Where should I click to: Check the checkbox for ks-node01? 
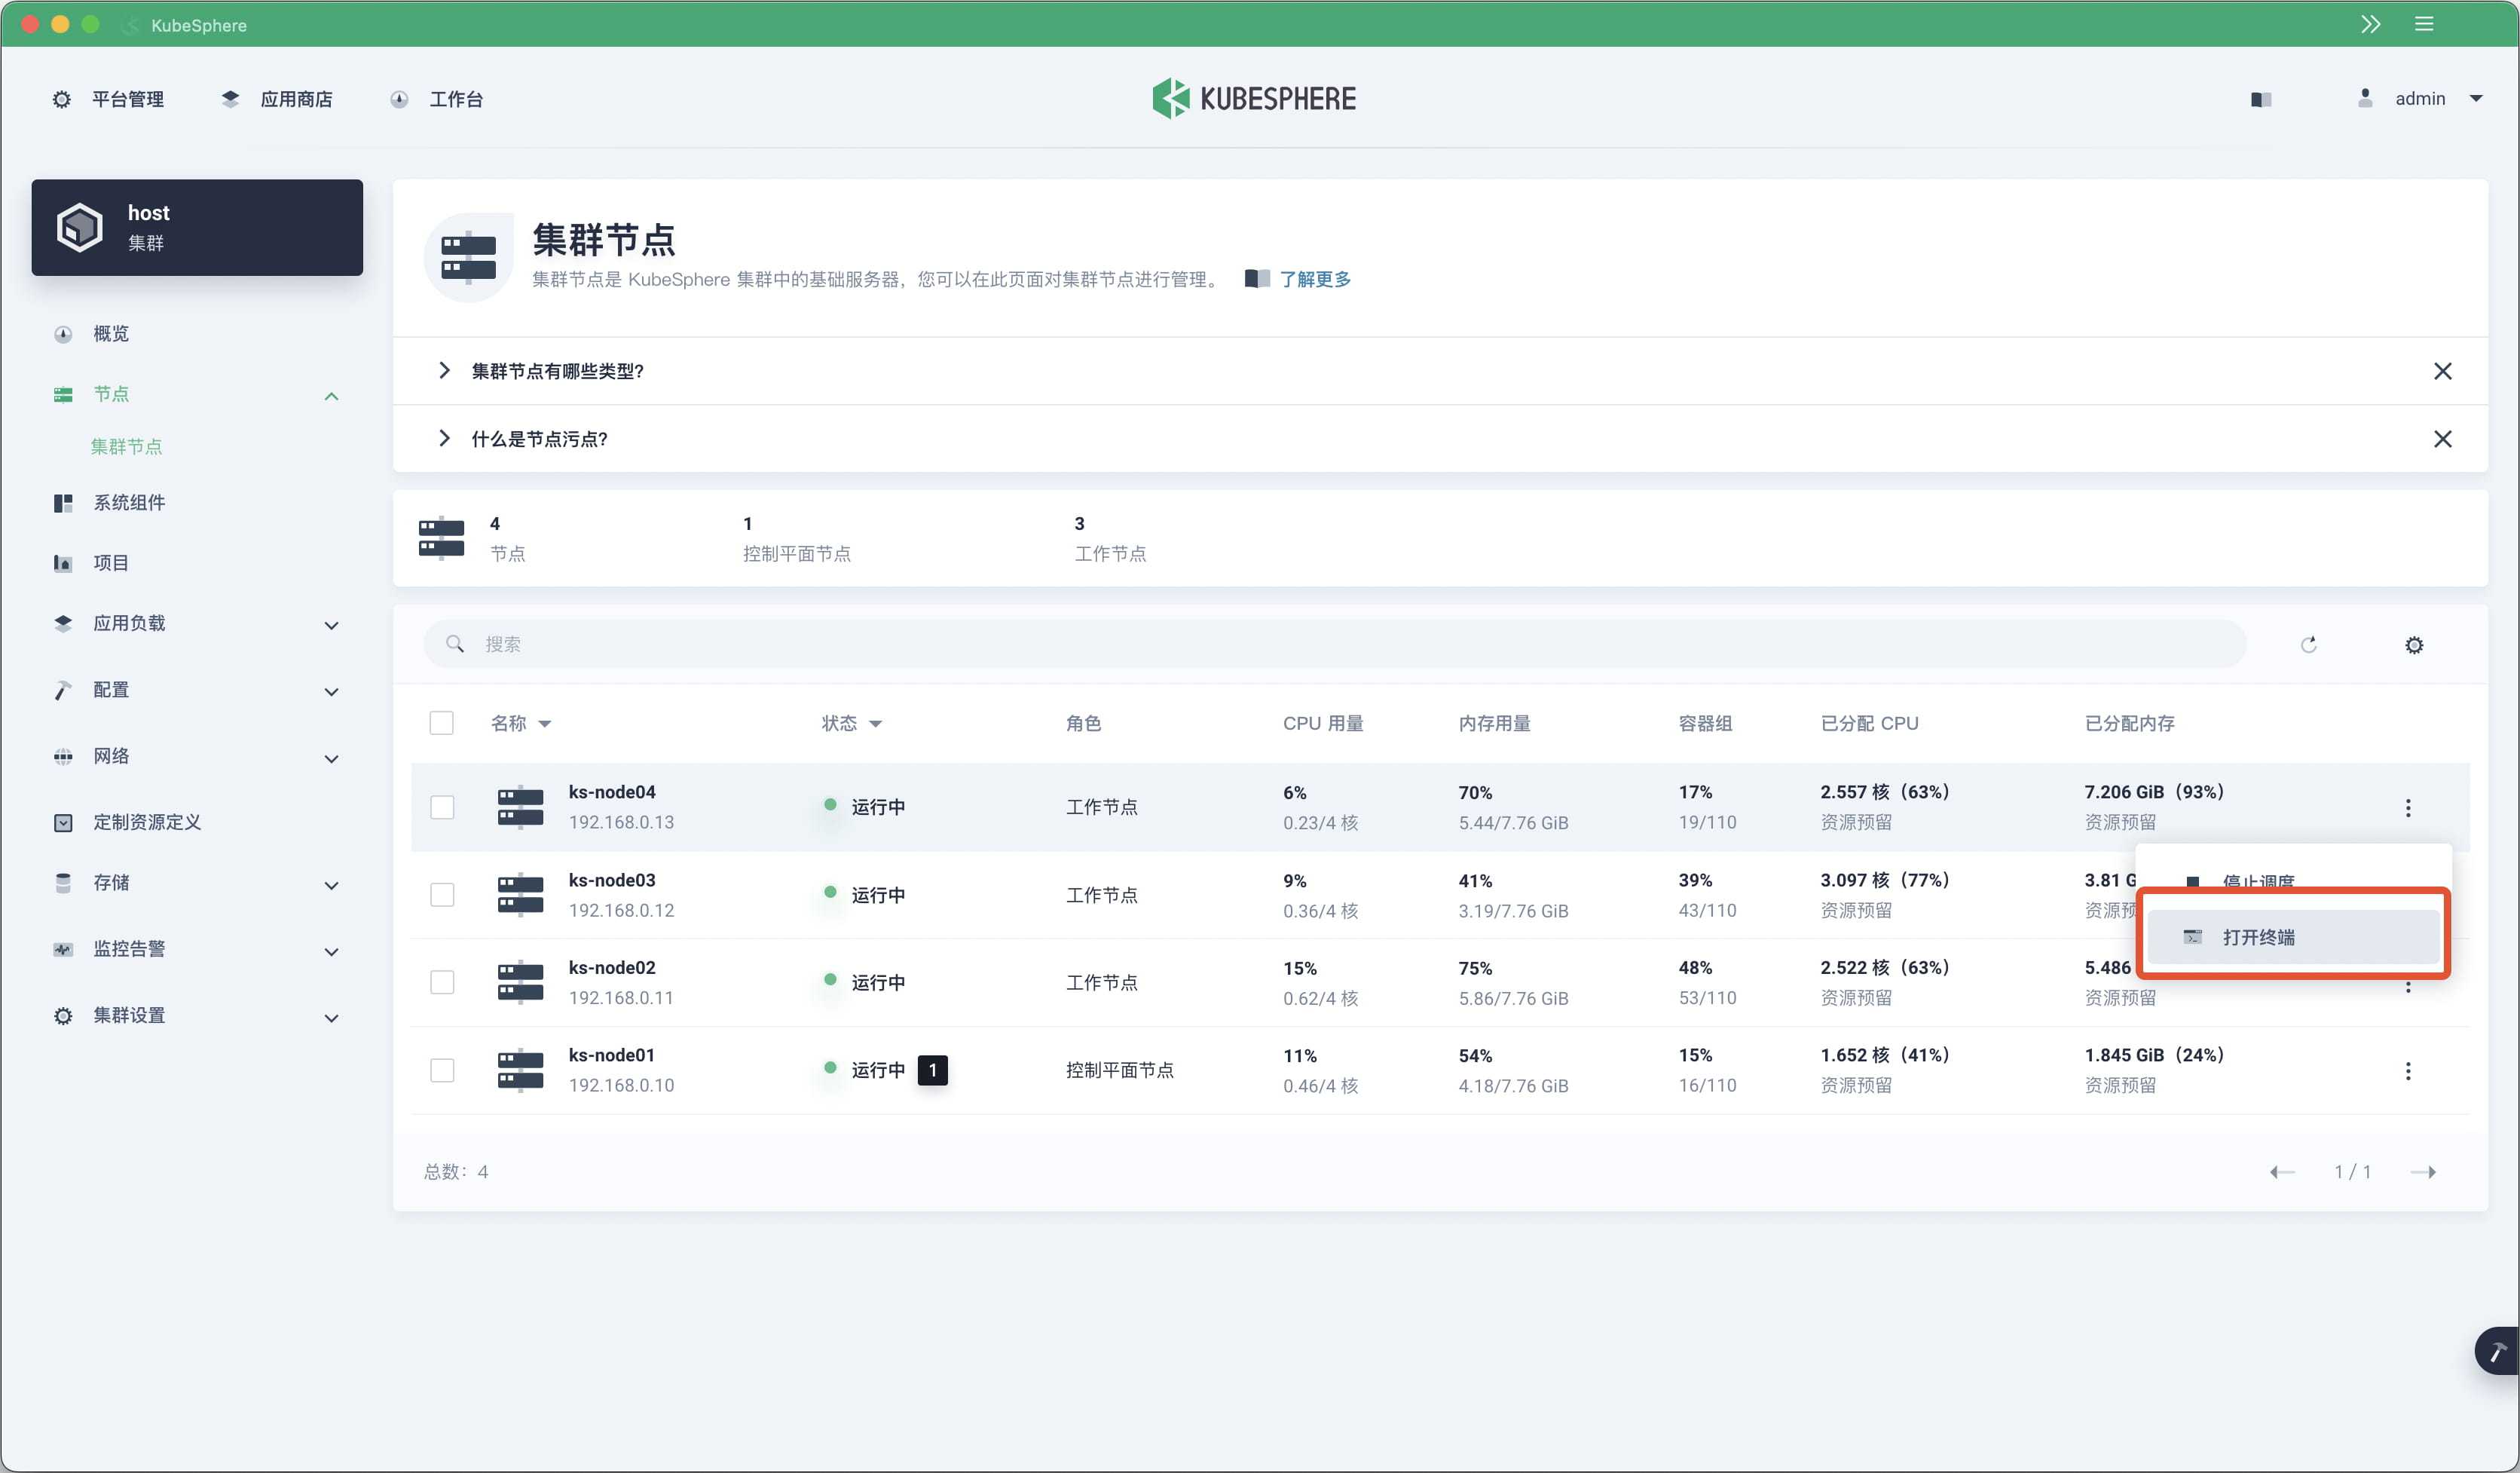coord(442,1069)
